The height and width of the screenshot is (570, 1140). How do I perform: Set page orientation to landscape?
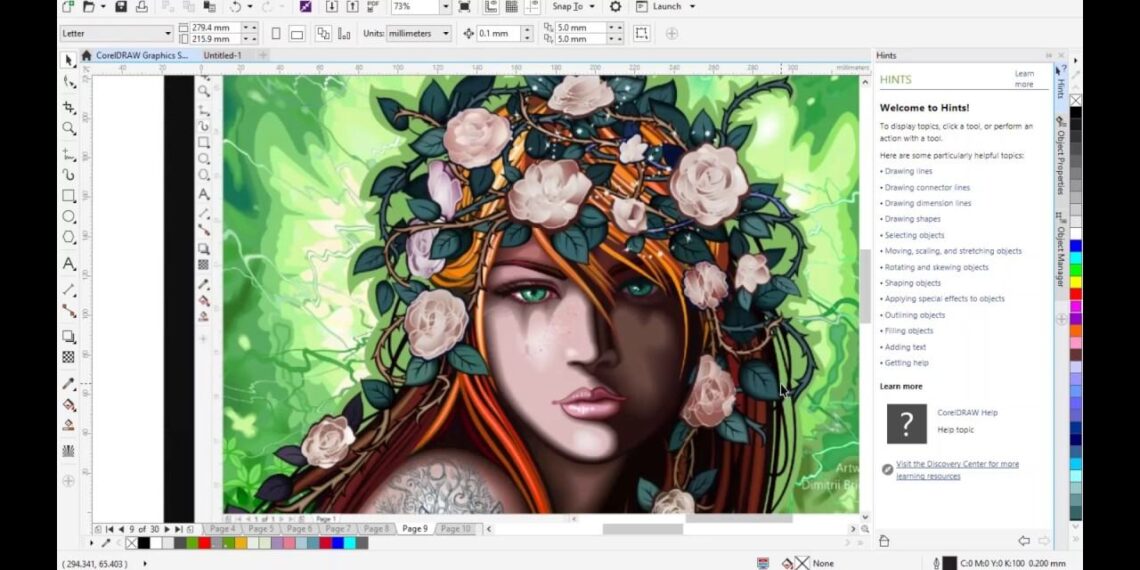[297, 33]
